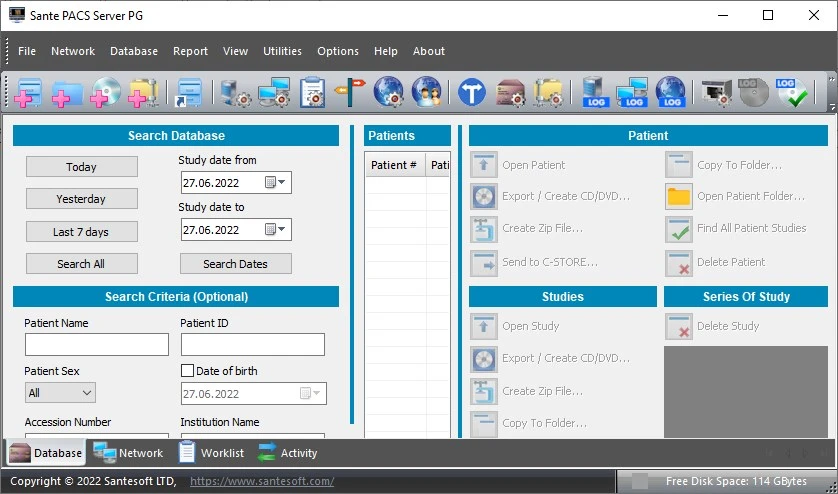Open the clipboard settings toolbar icon
Image resolution: width=838 pixels, height=494 pixels.
[312, 93]
